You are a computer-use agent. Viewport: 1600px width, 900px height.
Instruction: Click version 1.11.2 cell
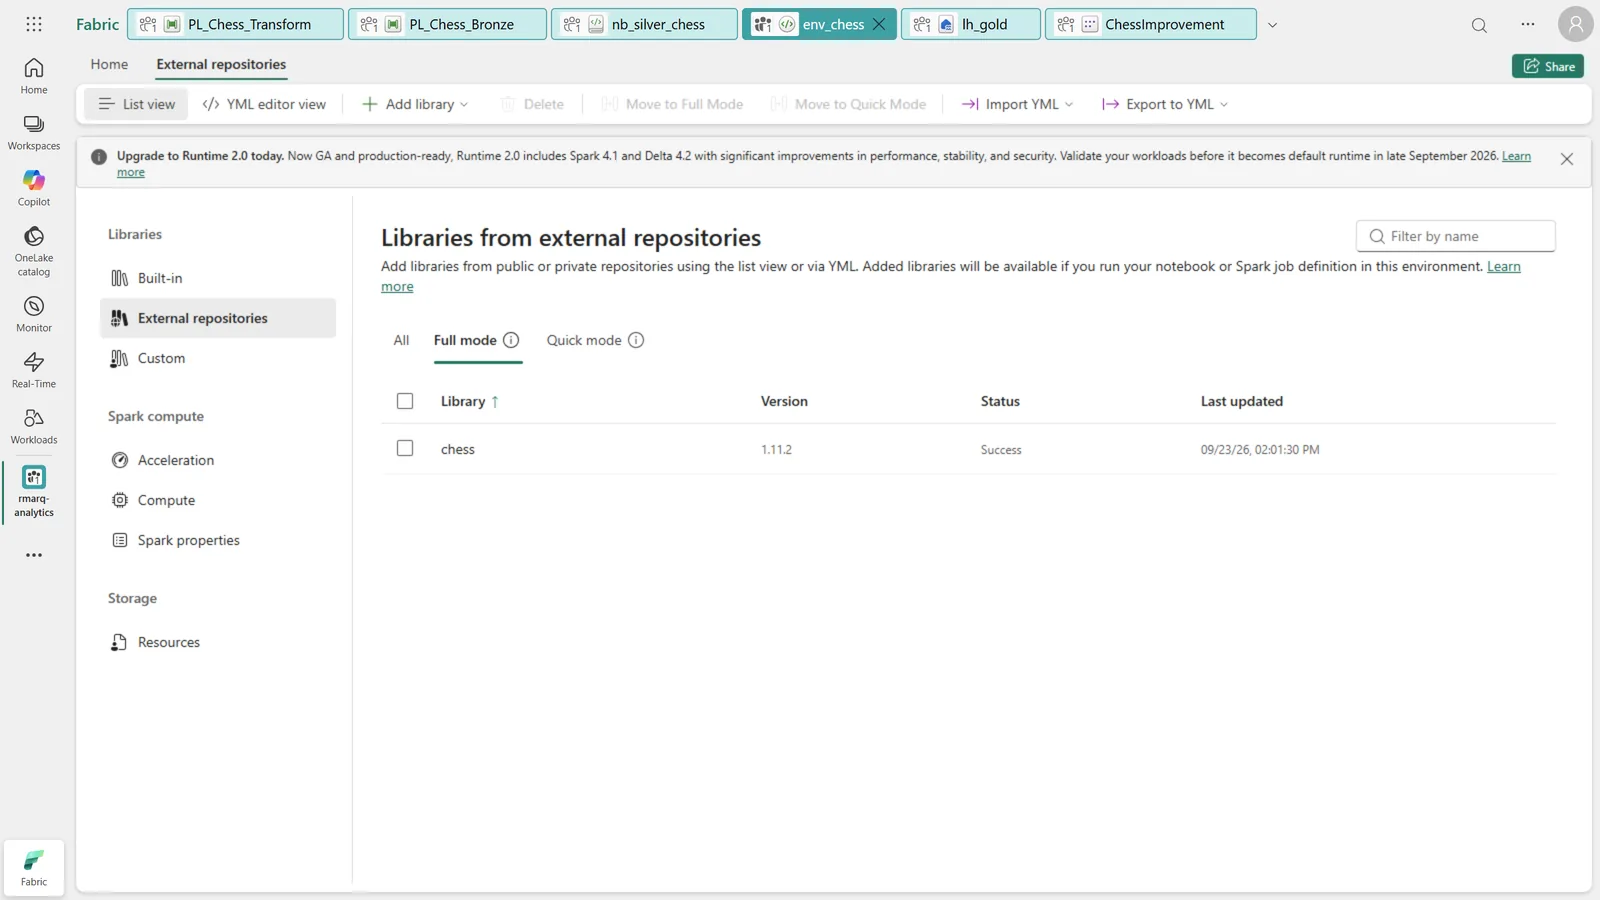[776, 450]
